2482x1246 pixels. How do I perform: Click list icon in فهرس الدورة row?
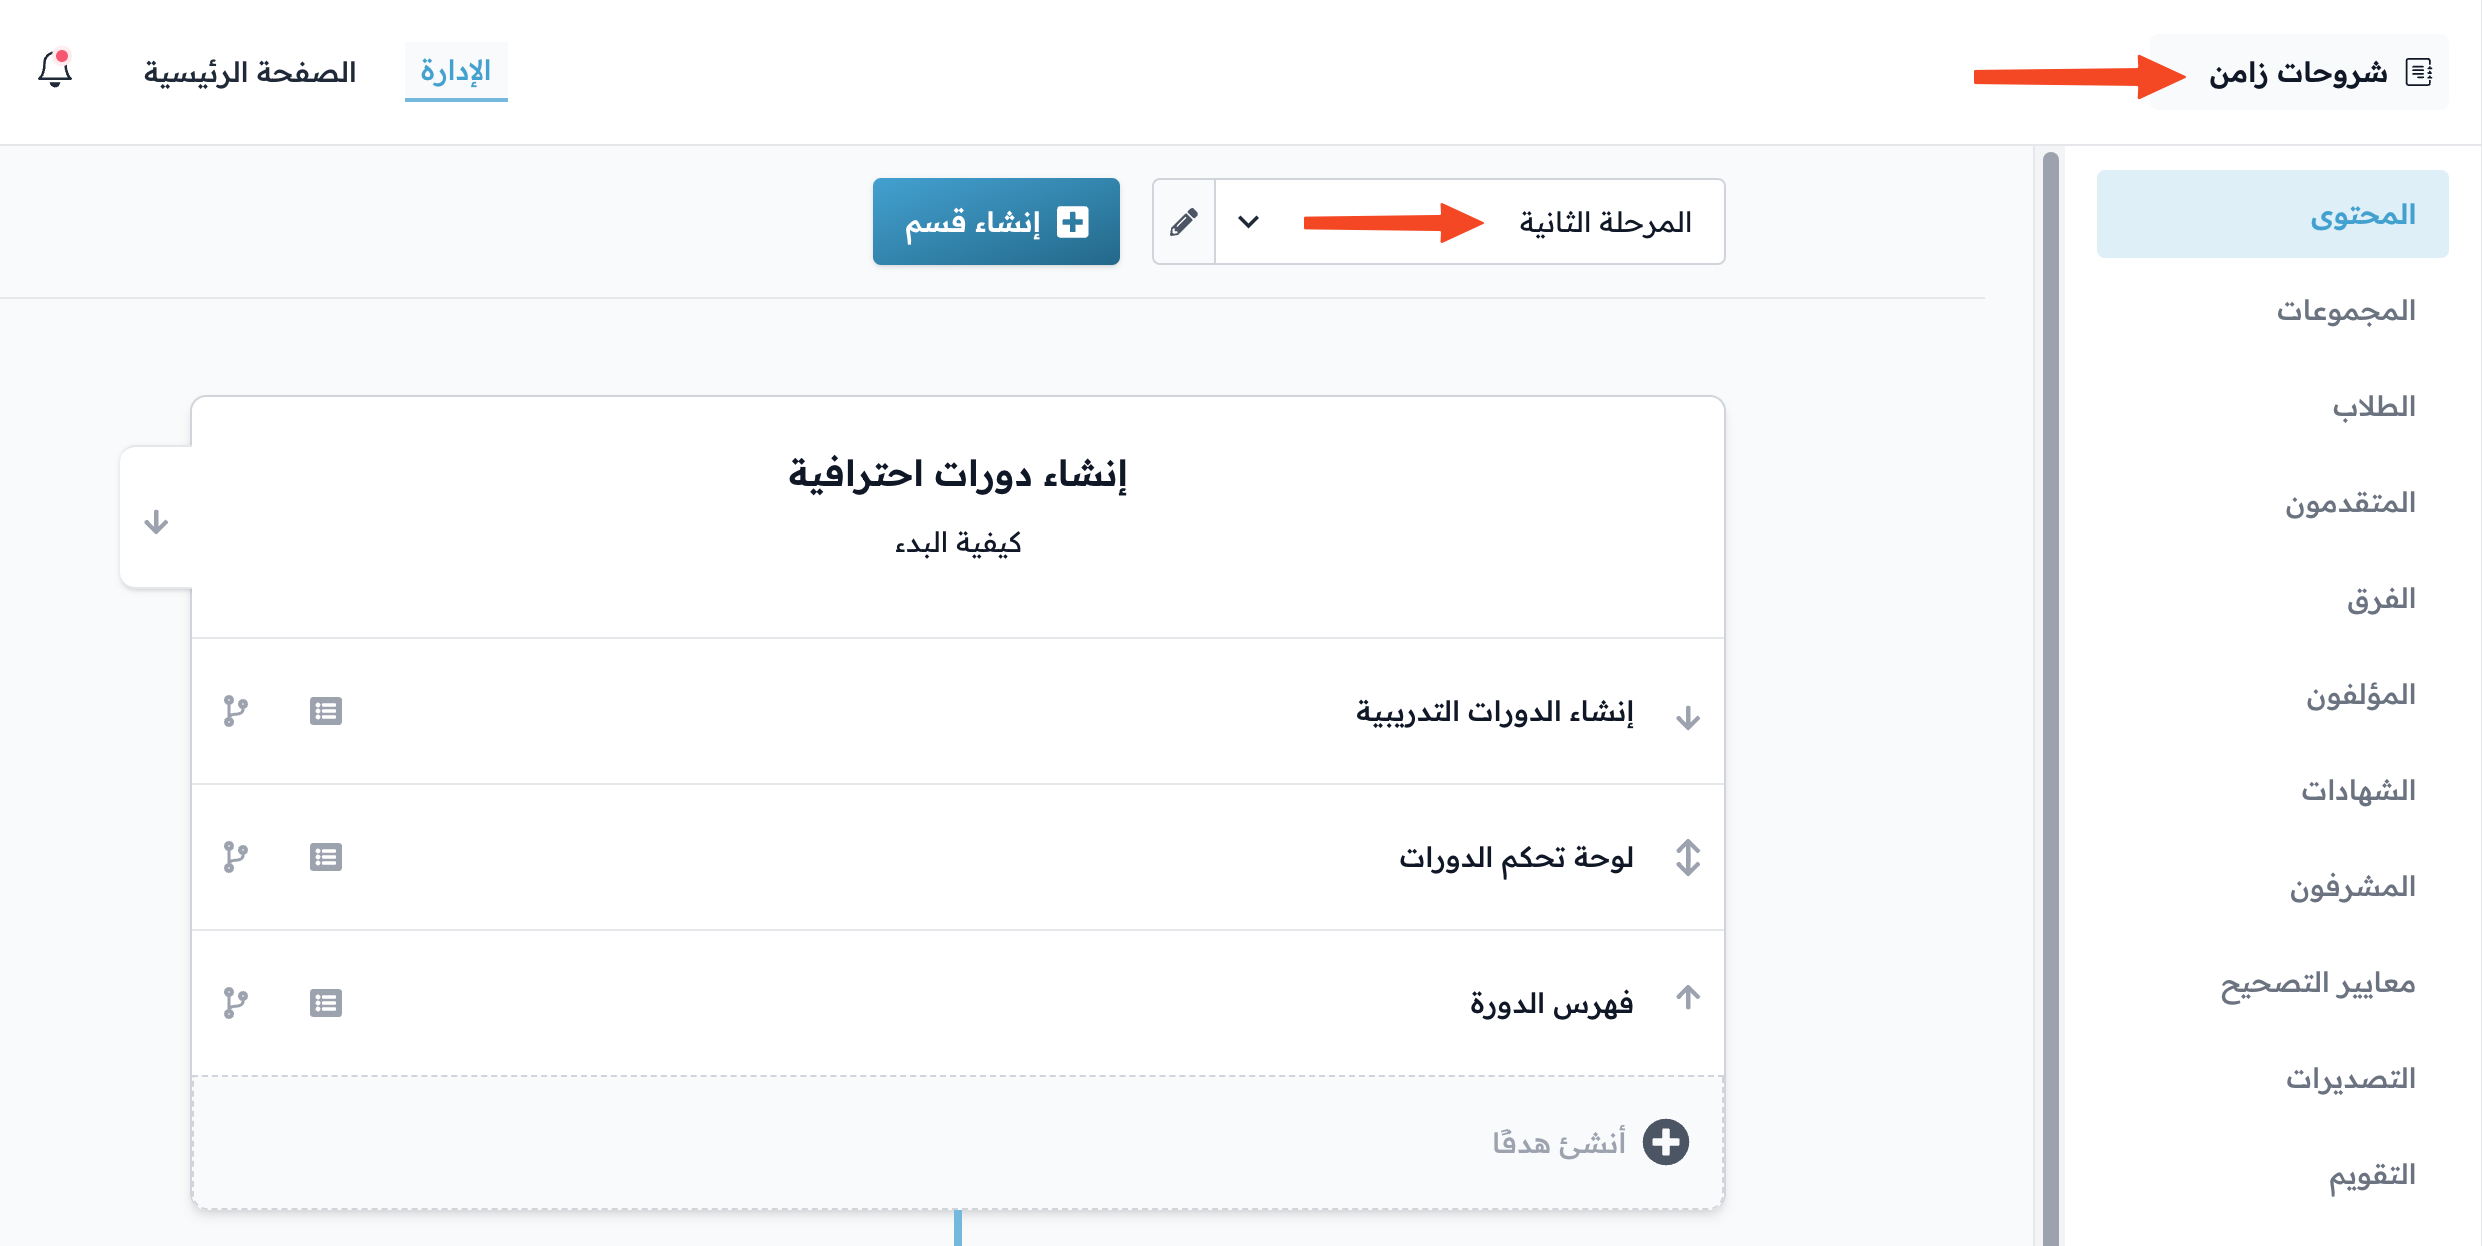(x=326, y=1003)
